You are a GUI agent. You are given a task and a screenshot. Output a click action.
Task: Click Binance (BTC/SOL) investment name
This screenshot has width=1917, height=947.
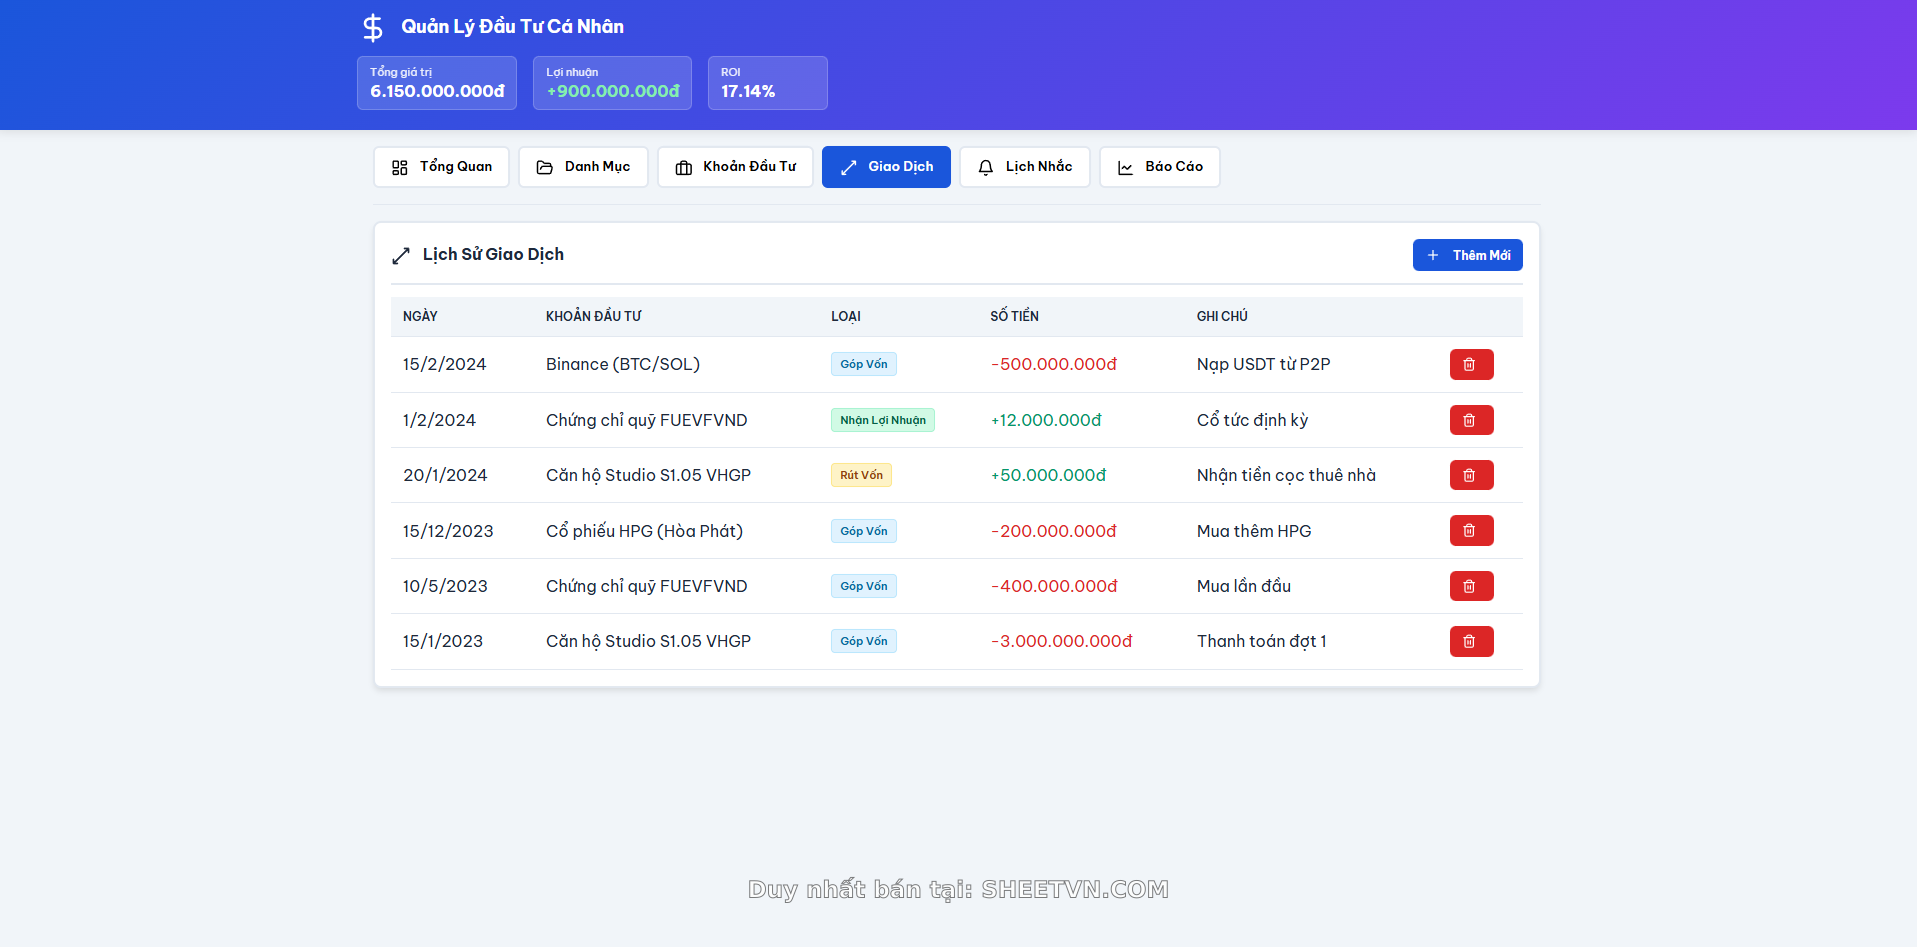click(623, 364)
